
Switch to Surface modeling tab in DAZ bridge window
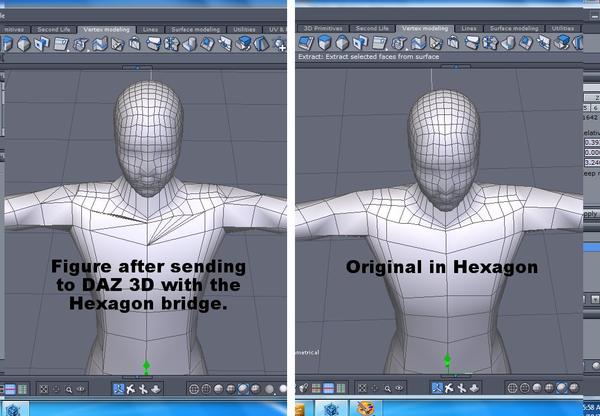196,29
